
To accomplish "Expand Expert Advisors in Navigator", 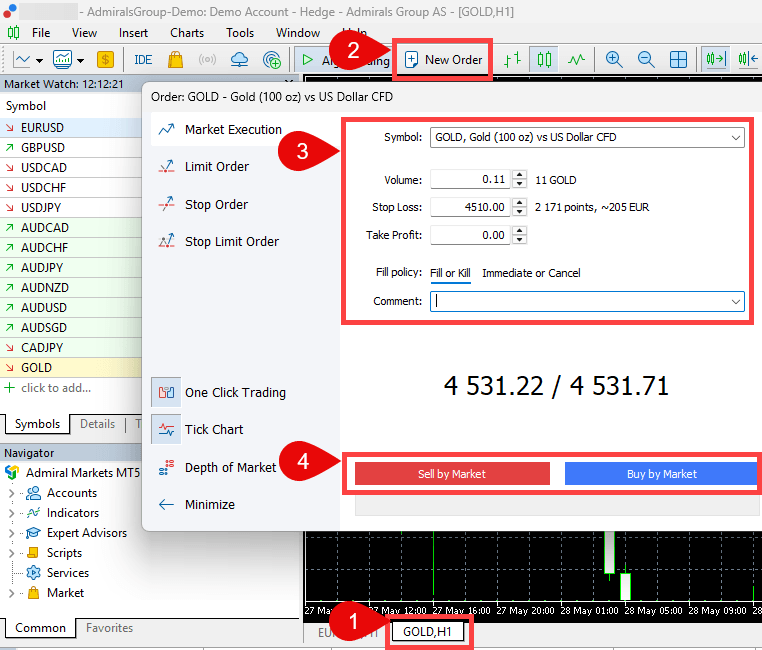I will [x=11, y=533].
